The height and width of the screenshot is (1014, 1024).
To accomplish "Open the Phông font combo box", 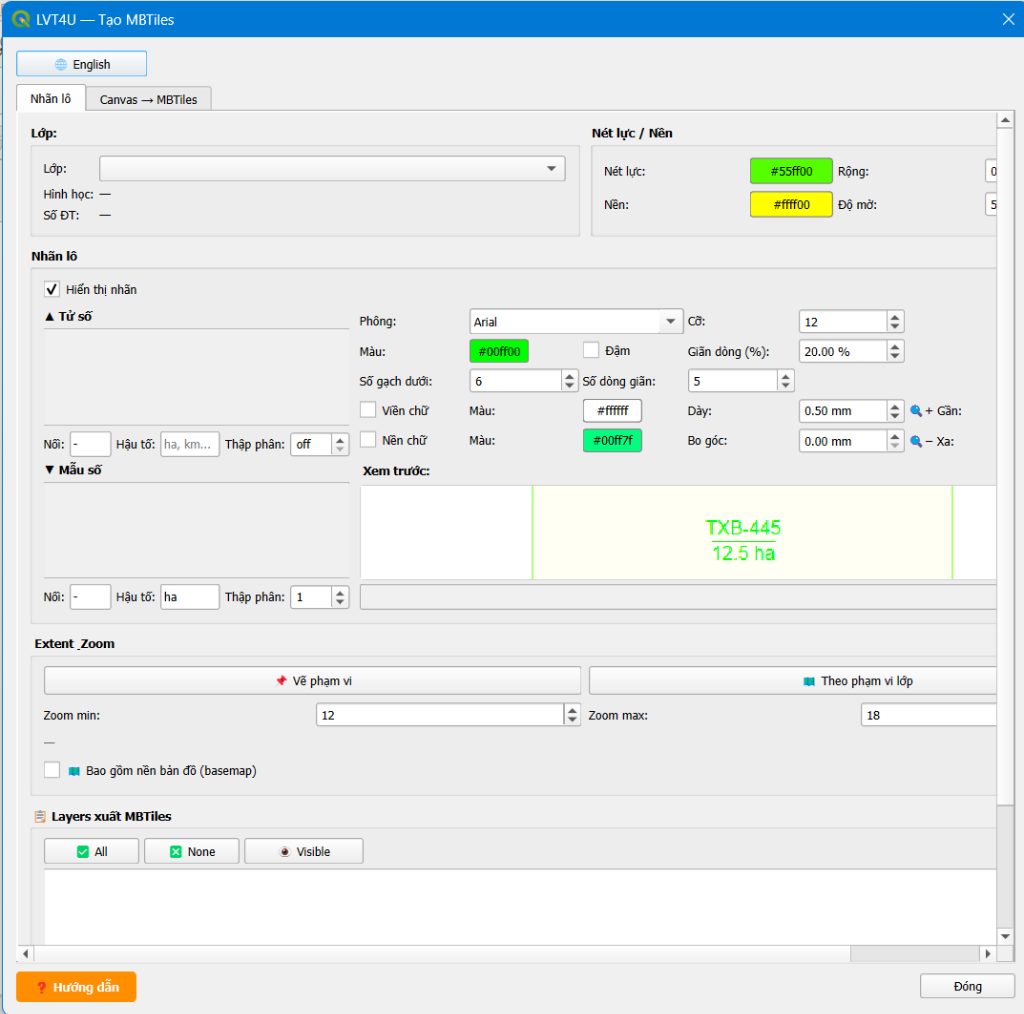I will tap(576, 321).
